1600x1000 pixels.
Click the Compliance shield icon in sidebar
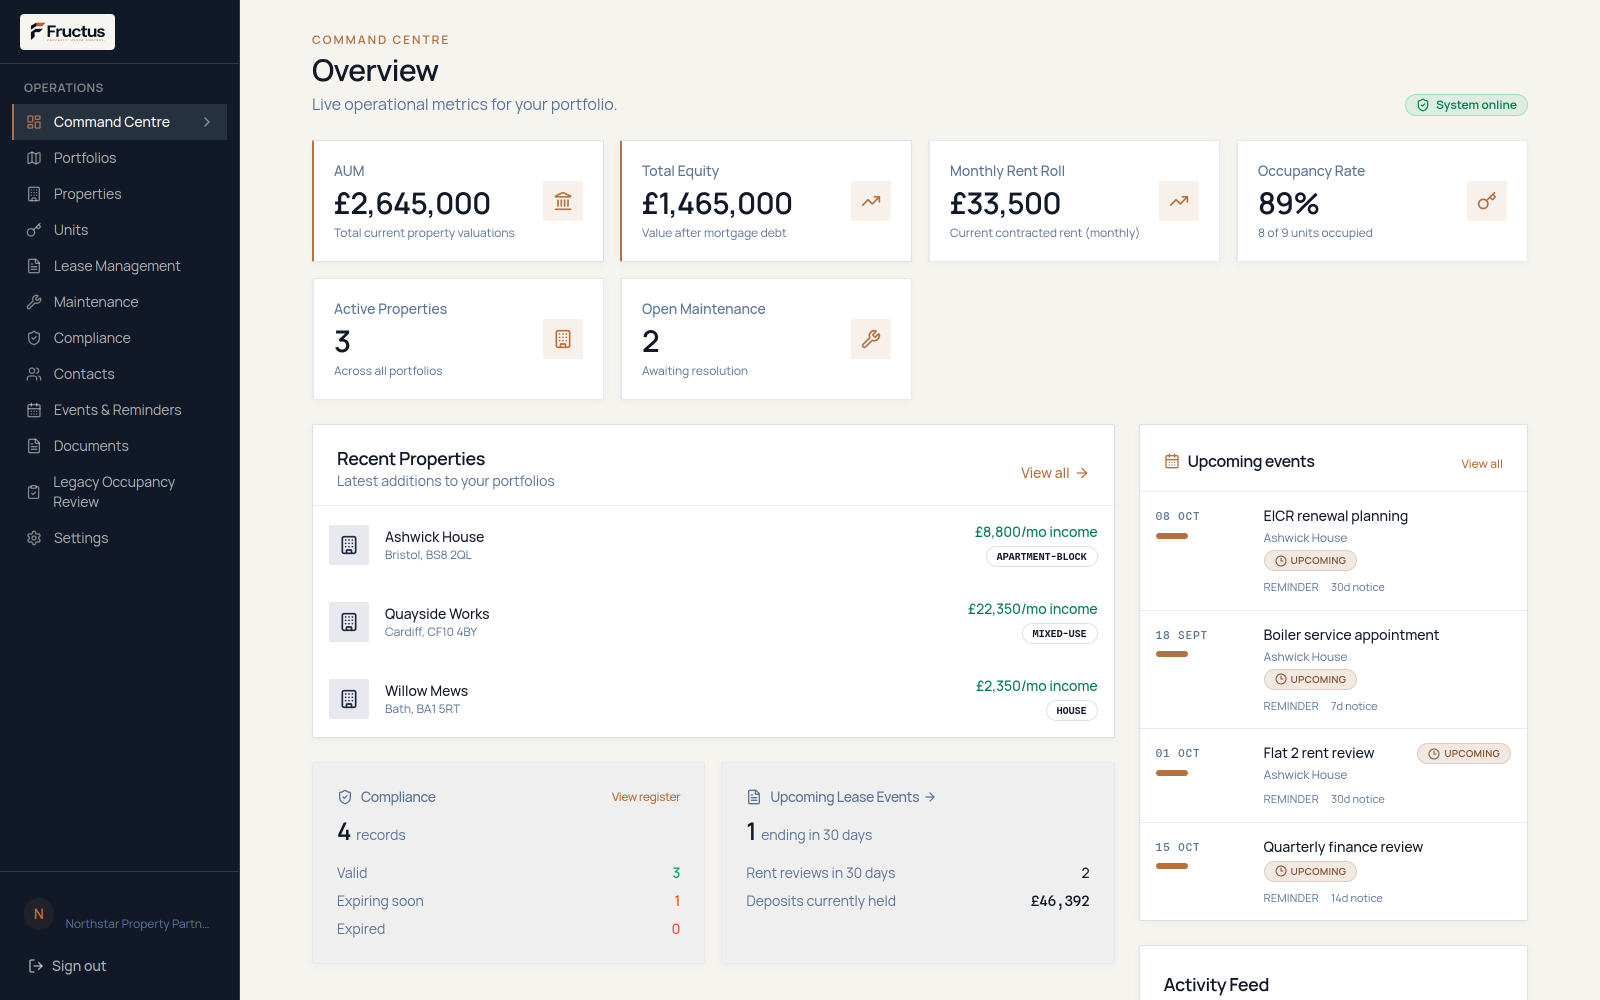pyautogui.click(x=34, y=338)
